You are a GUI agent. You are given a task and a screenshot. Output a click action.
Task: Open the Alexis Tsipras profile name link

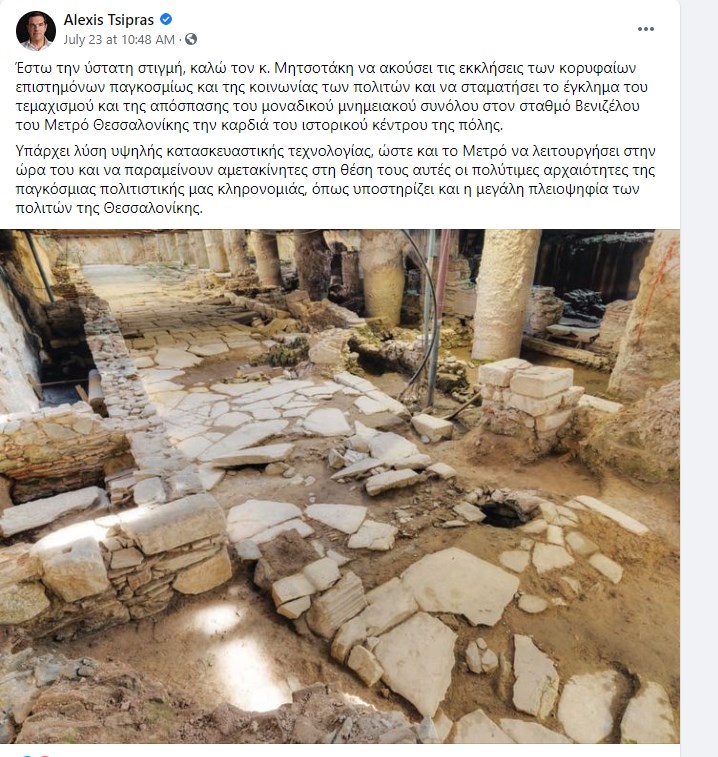[x=109, y=20]
